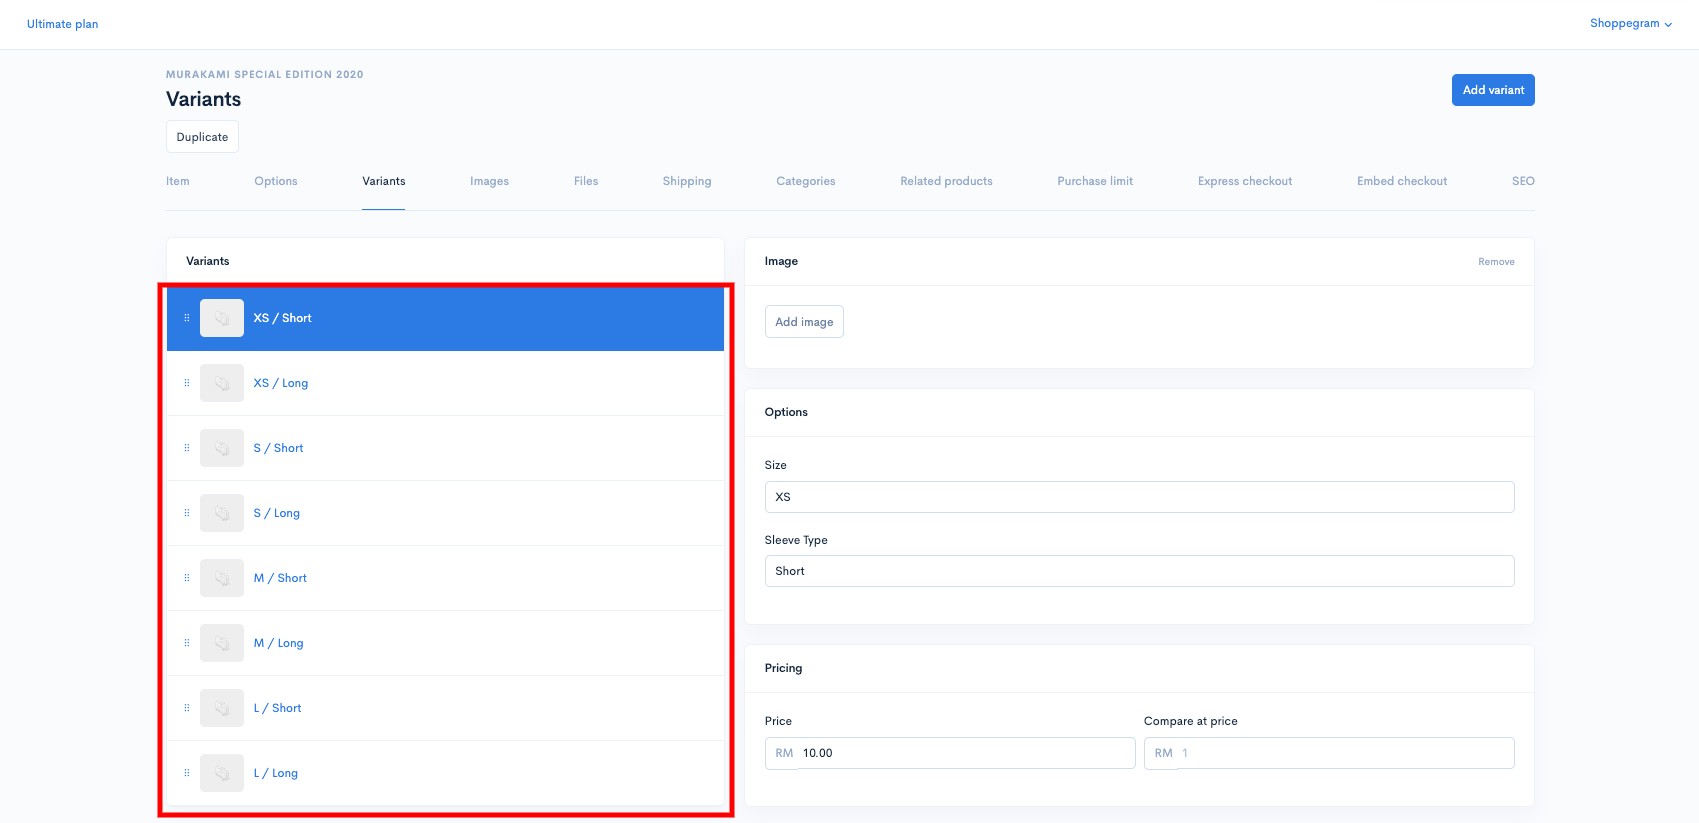
Task: Click the placeholder thumbnail for M / Short
Action: coord(222,578)
